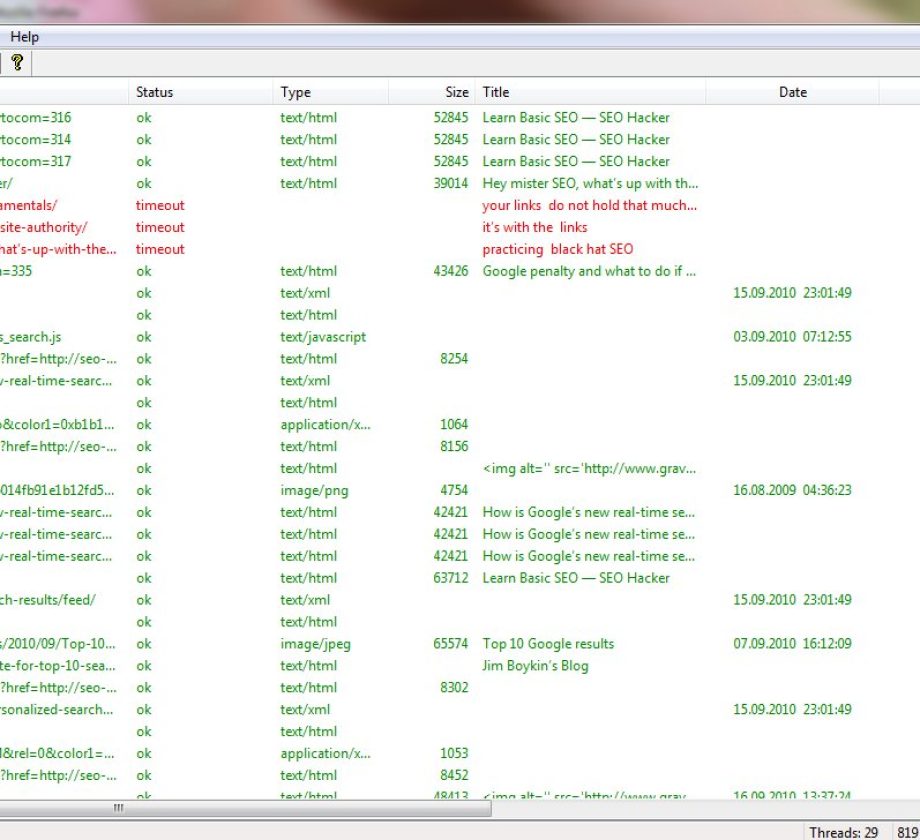
Task: Sort the list by Status column
Action: [x=155, y=92]
